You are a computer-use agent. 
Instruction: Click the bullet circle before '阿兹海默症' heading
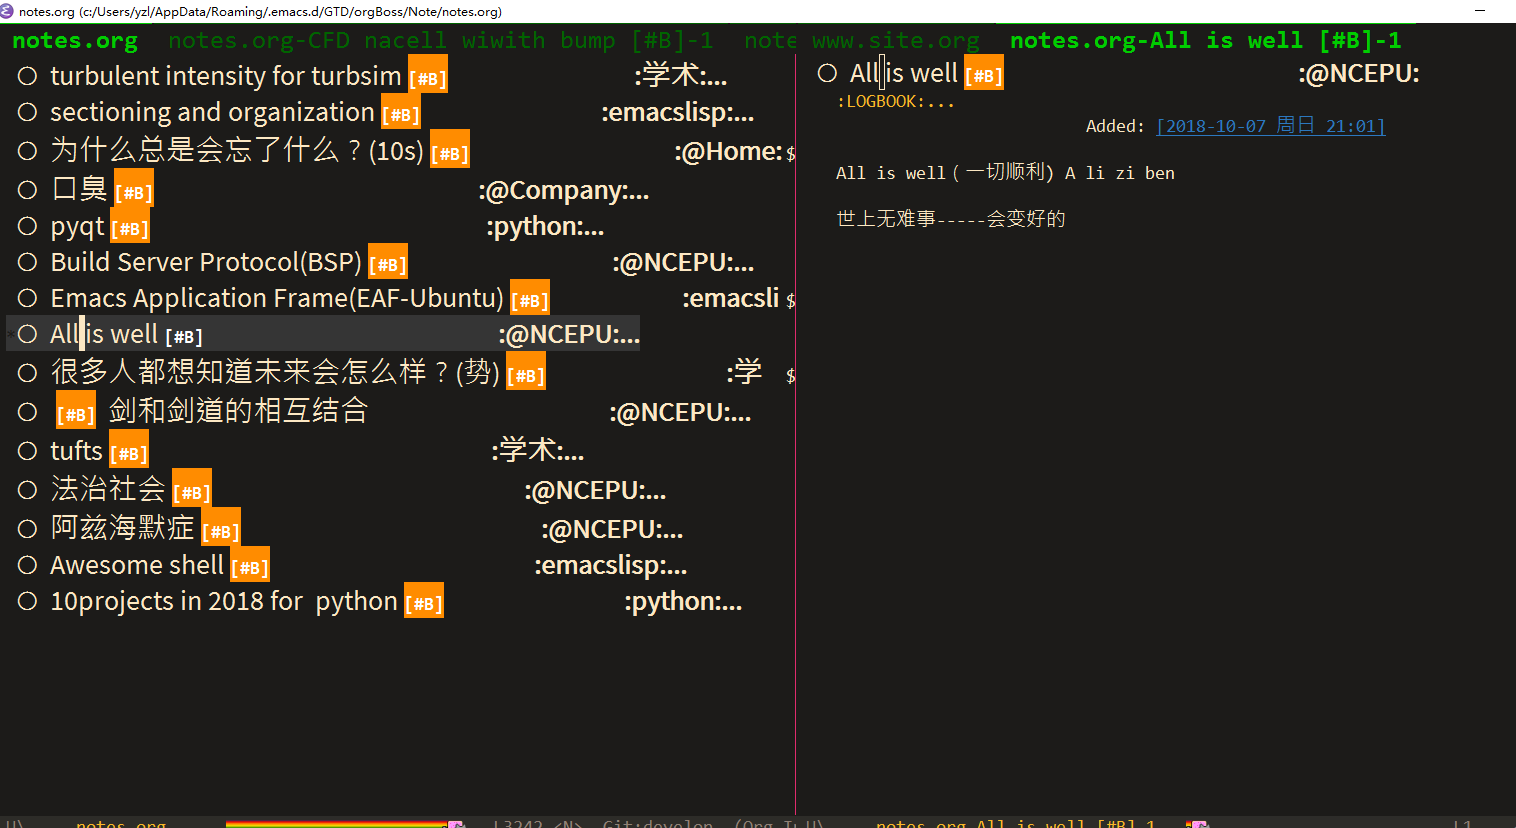point(28,529)
